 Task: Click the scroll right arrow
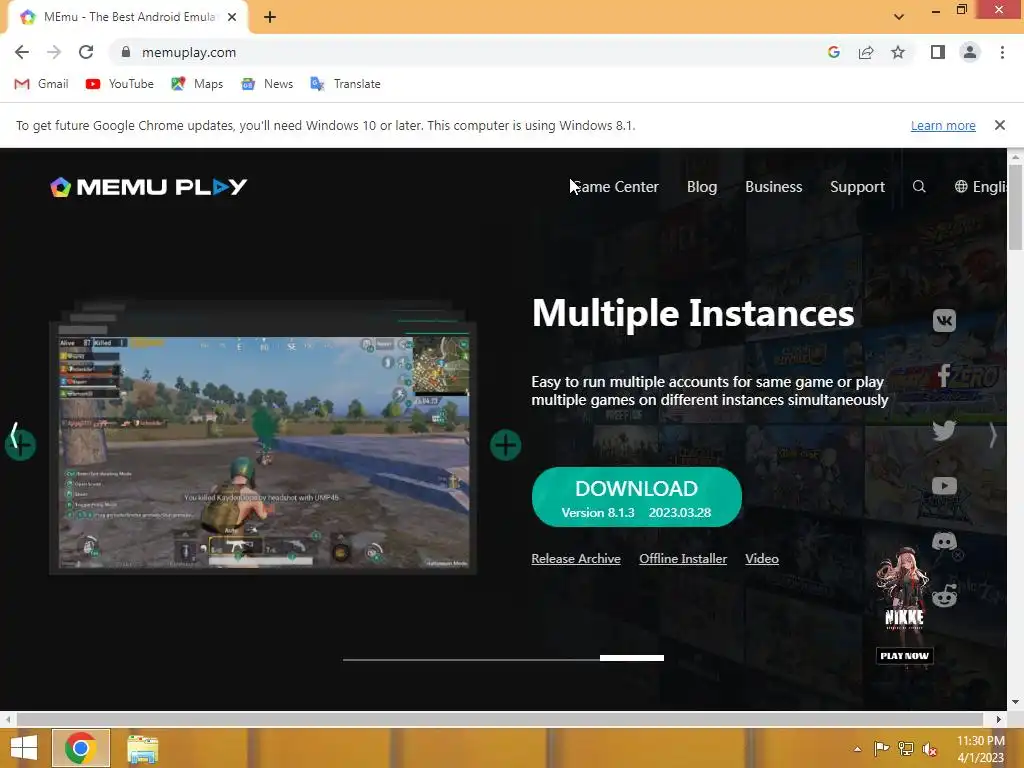pos(998,719)
